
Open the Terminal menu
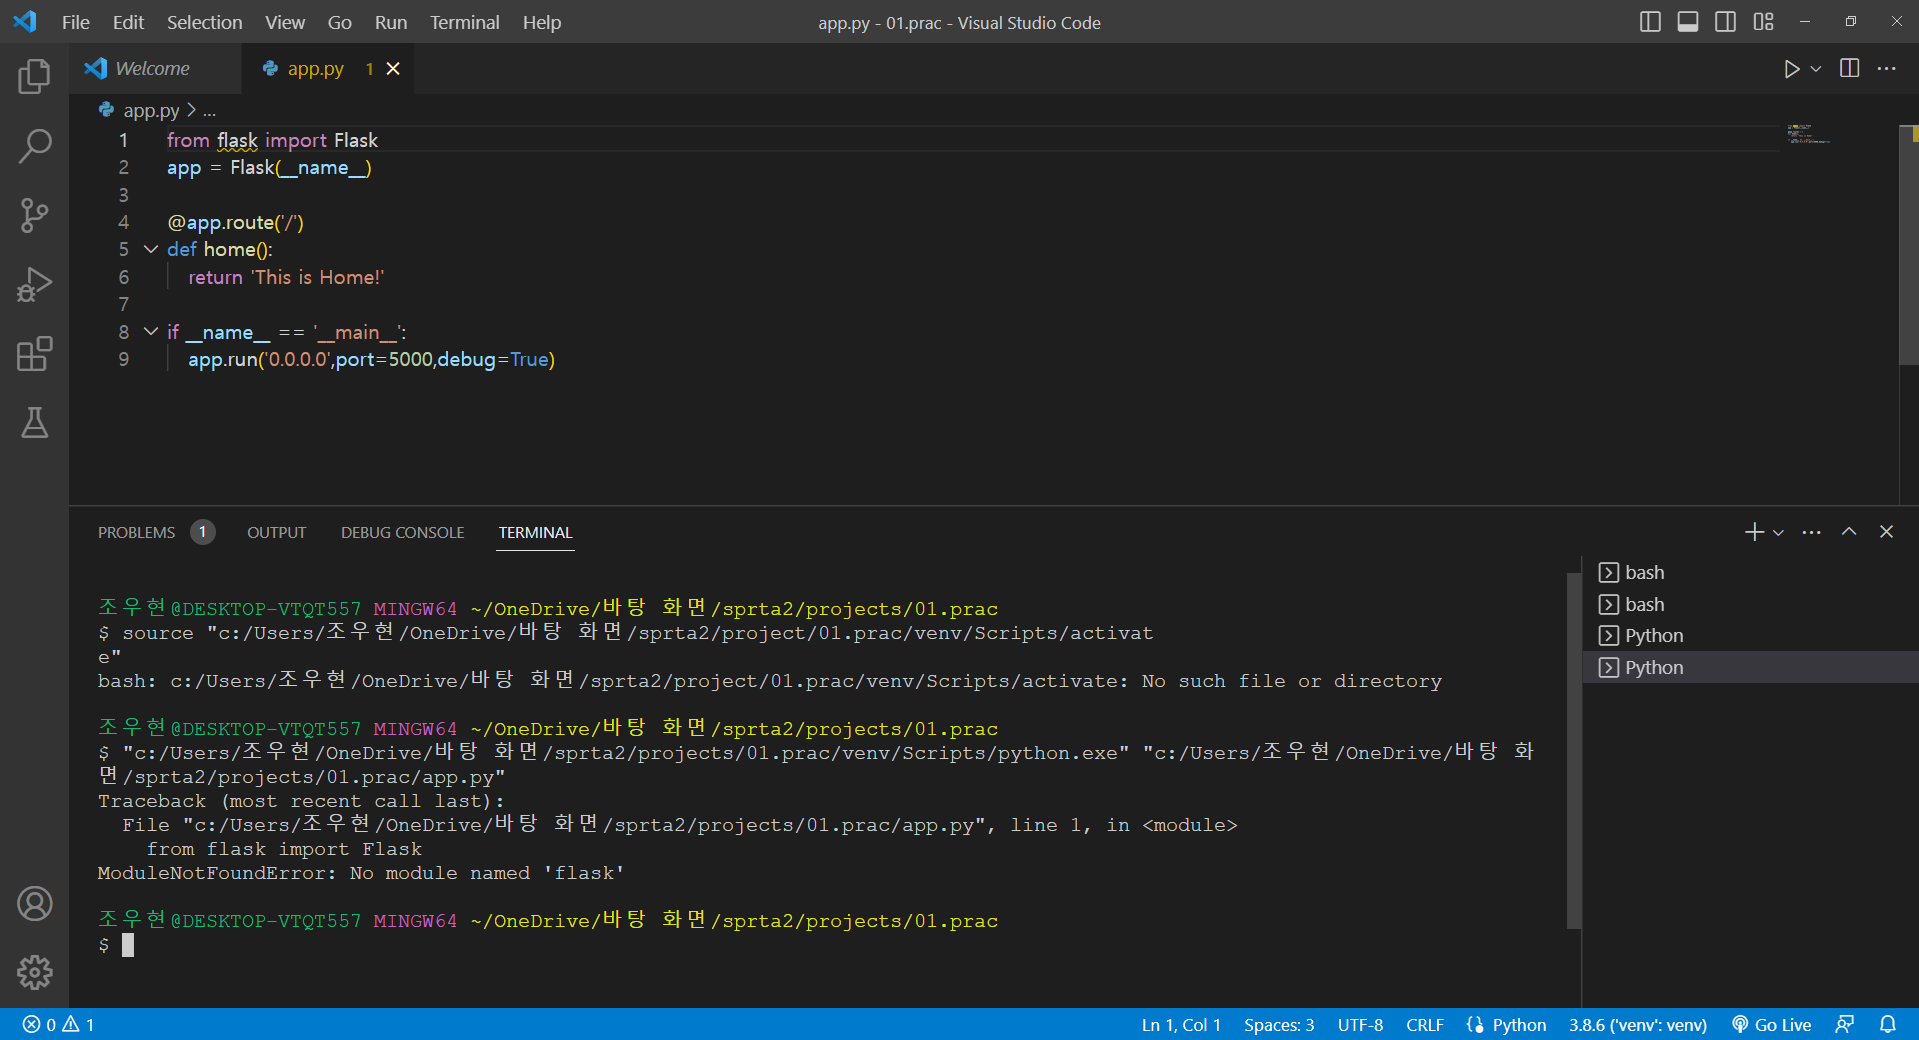465,22
